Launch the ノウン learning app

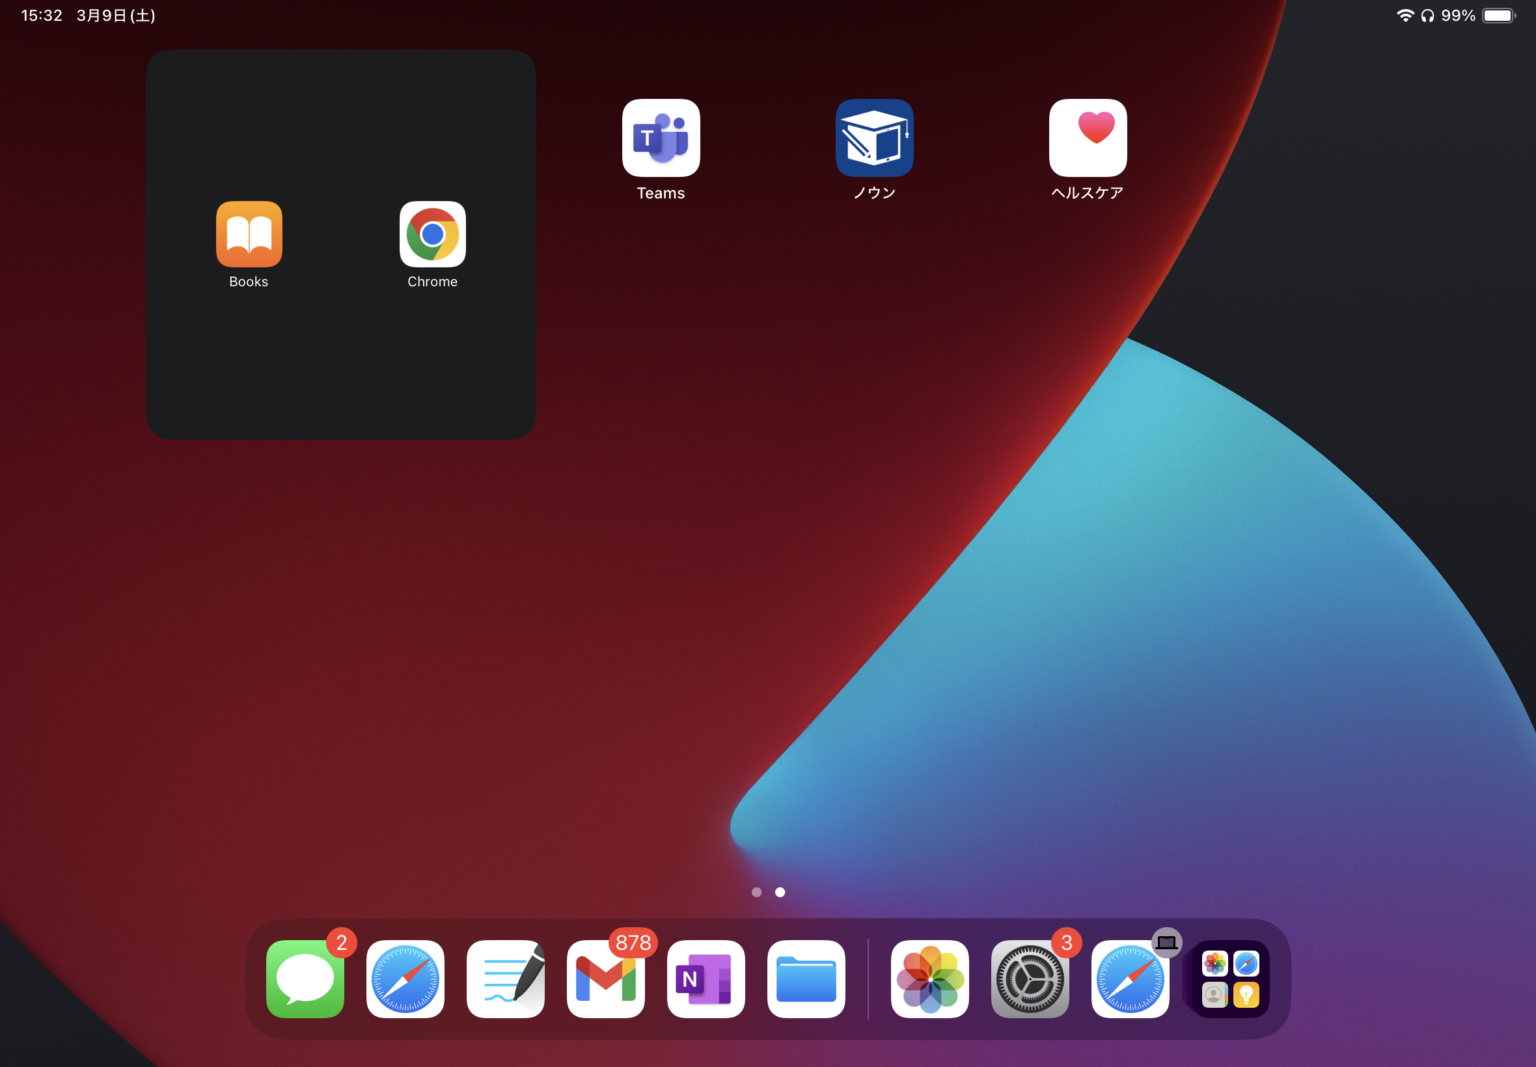[x=874, y=138]
